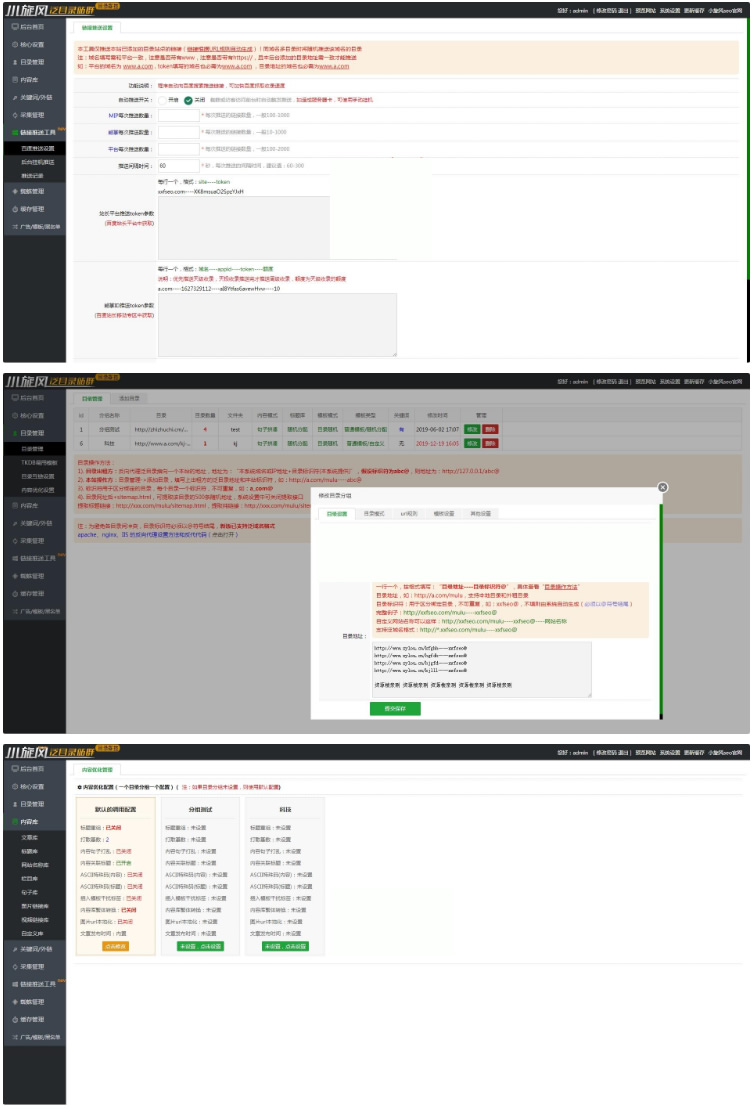Open the 目录模式 tab in the dialog
Image resolution: width=753 pixels, height=1109 pixels.
click(x=373, y=513)
